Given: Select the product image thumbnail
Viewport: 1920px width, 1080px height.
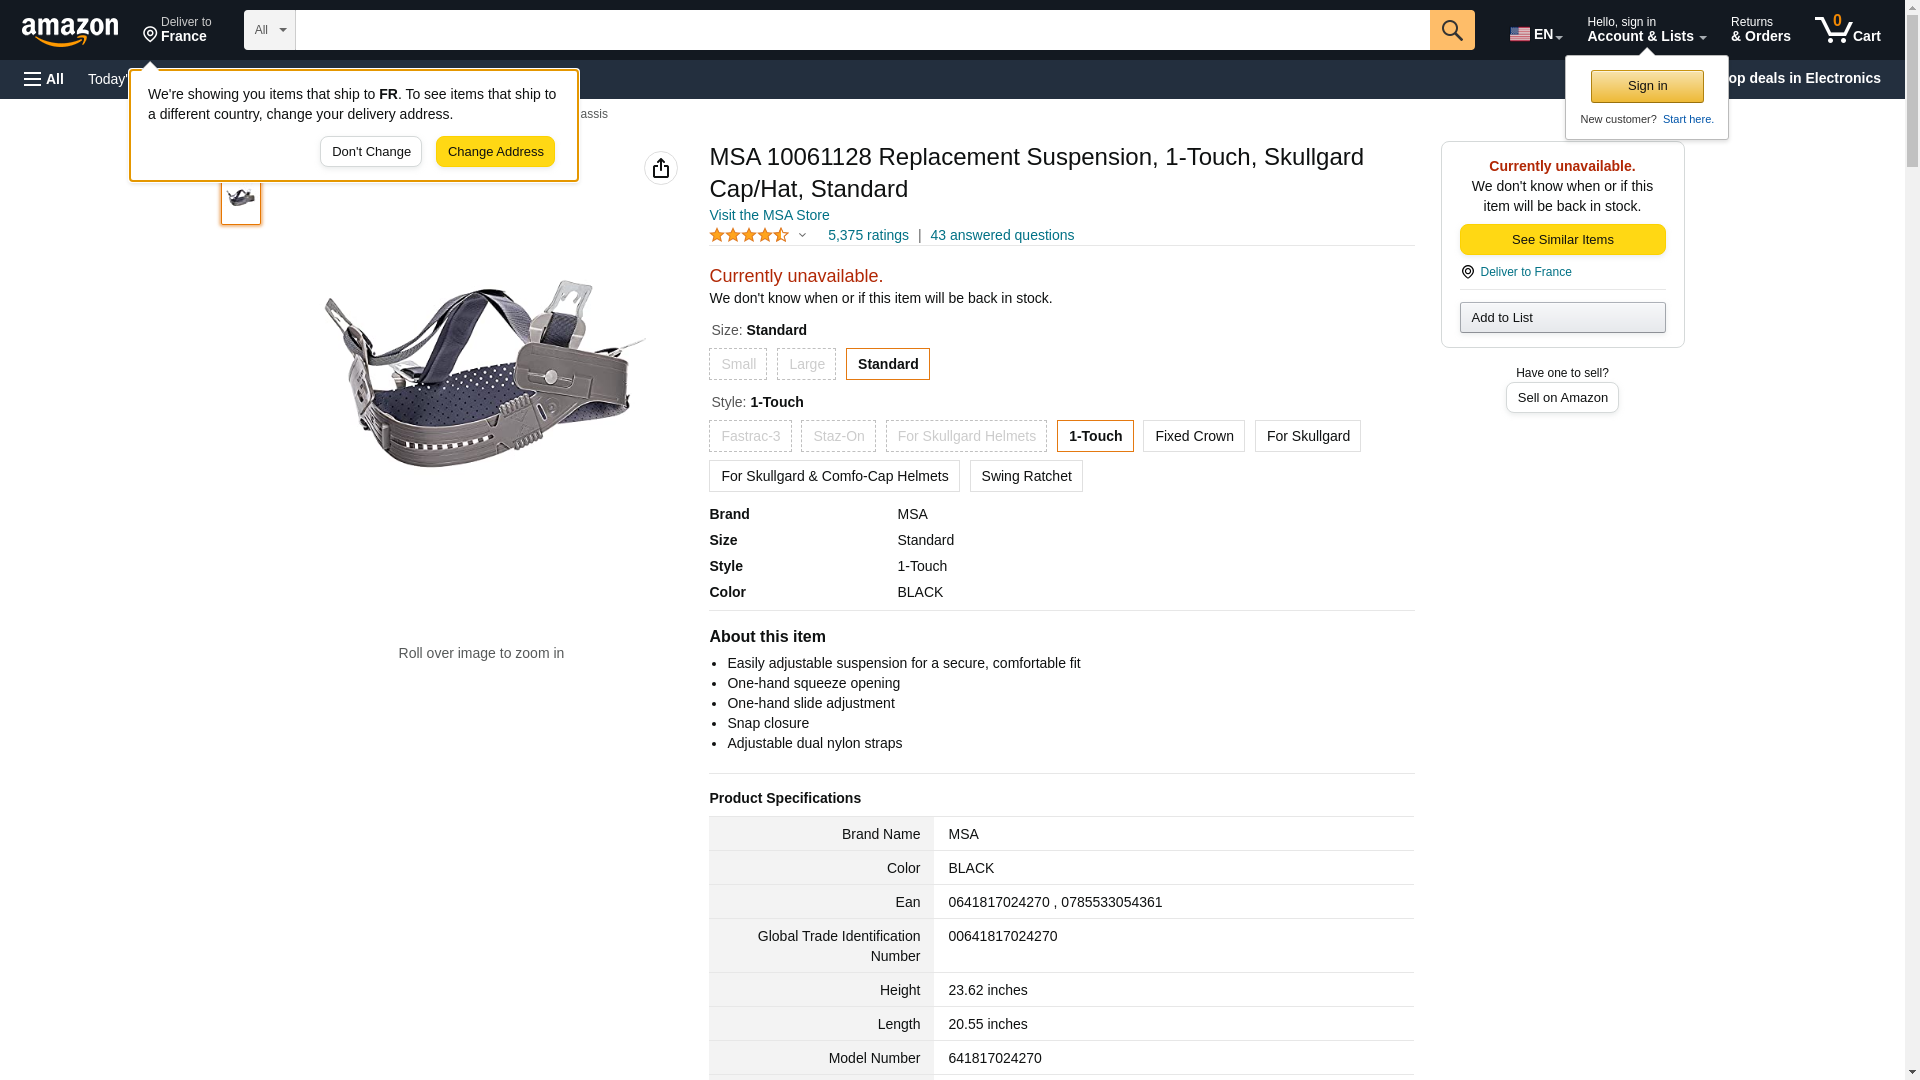Looking at the screenshot, I should click(241, 198).
